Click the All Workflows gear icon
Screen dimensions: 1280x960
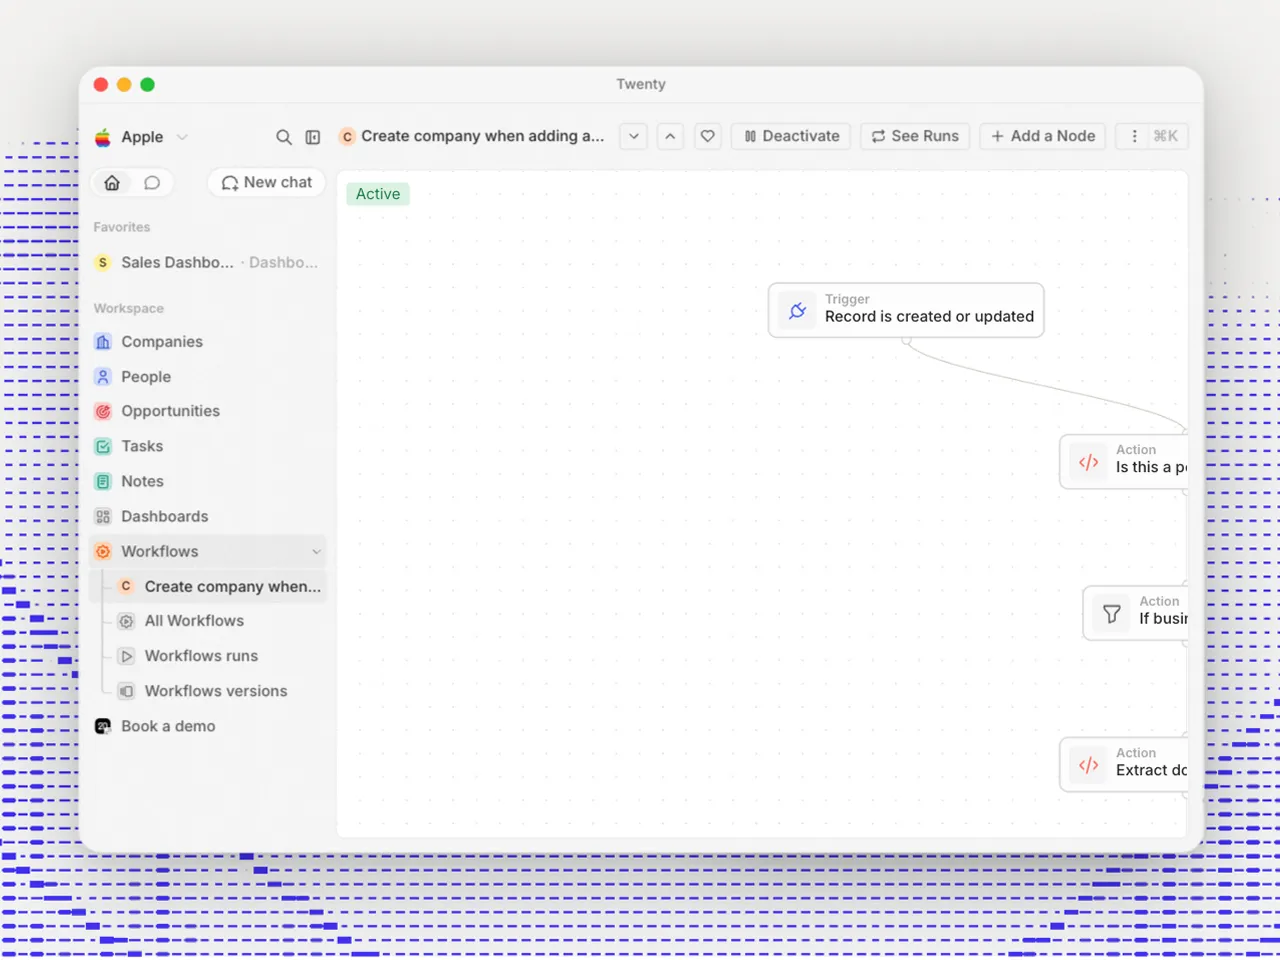(126, 621)
